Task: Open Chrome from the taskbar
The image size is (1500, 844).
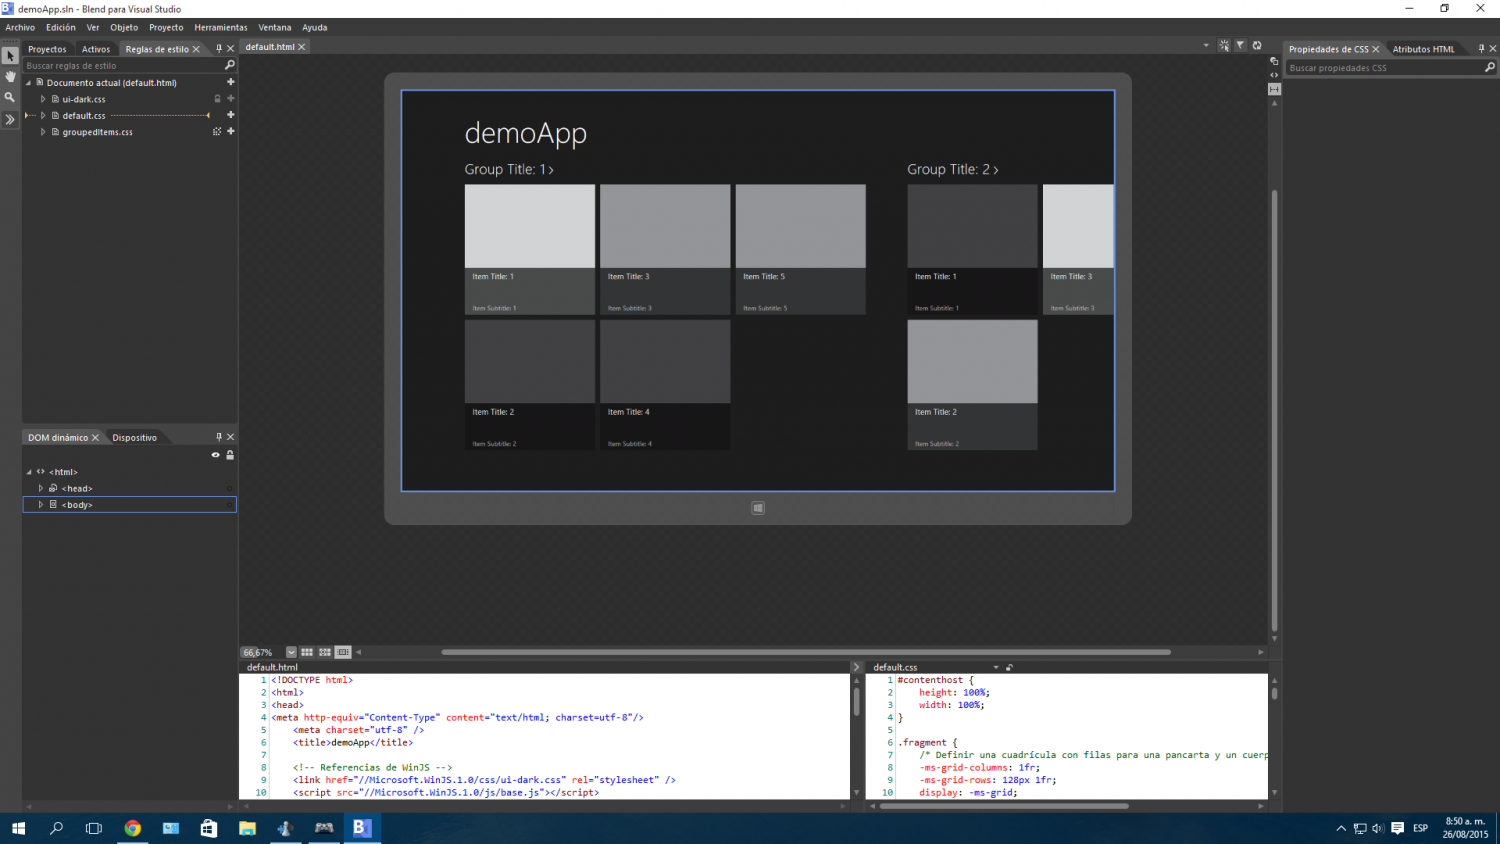Action: coord(132,828)
